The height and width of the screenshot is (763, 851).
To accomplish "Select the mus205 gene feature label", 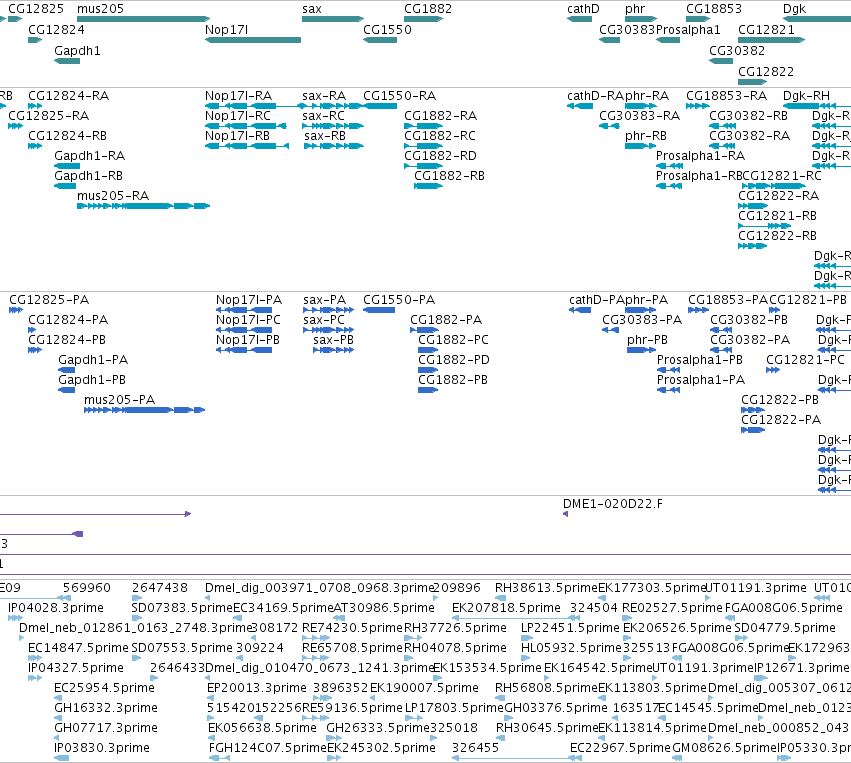I will 100,9.
